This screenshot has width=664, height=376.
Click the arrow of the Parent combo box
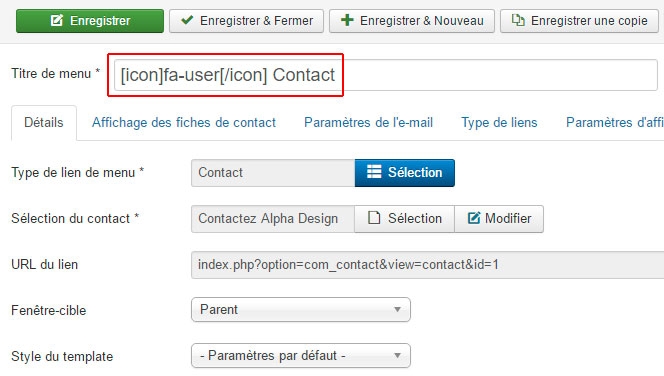(x=397, y=310)
